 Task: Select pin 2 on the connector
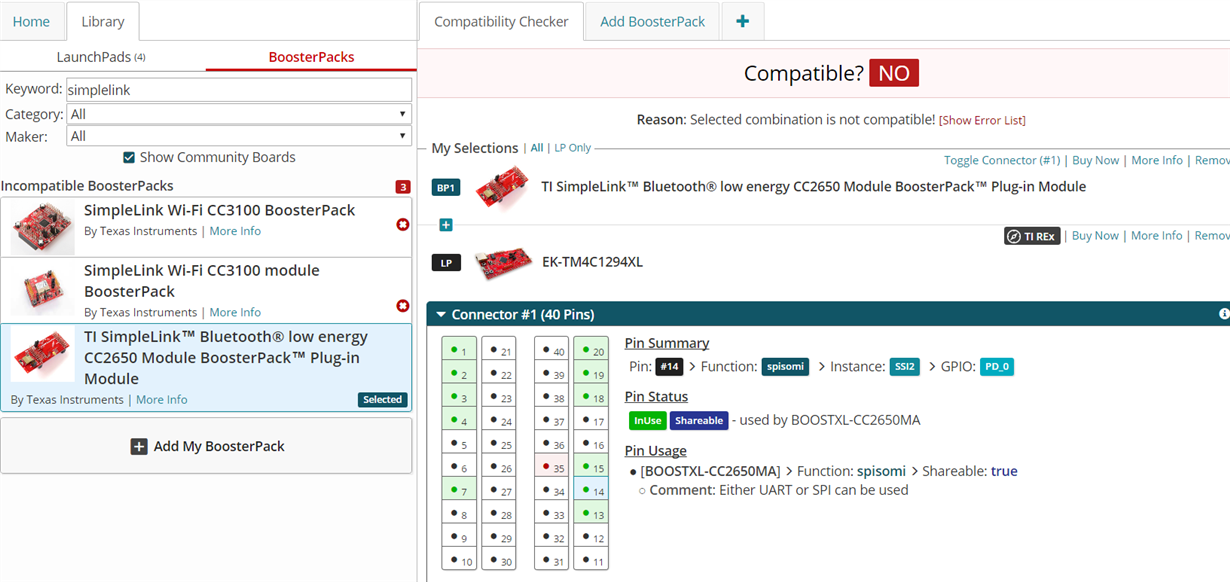[459, 373]
